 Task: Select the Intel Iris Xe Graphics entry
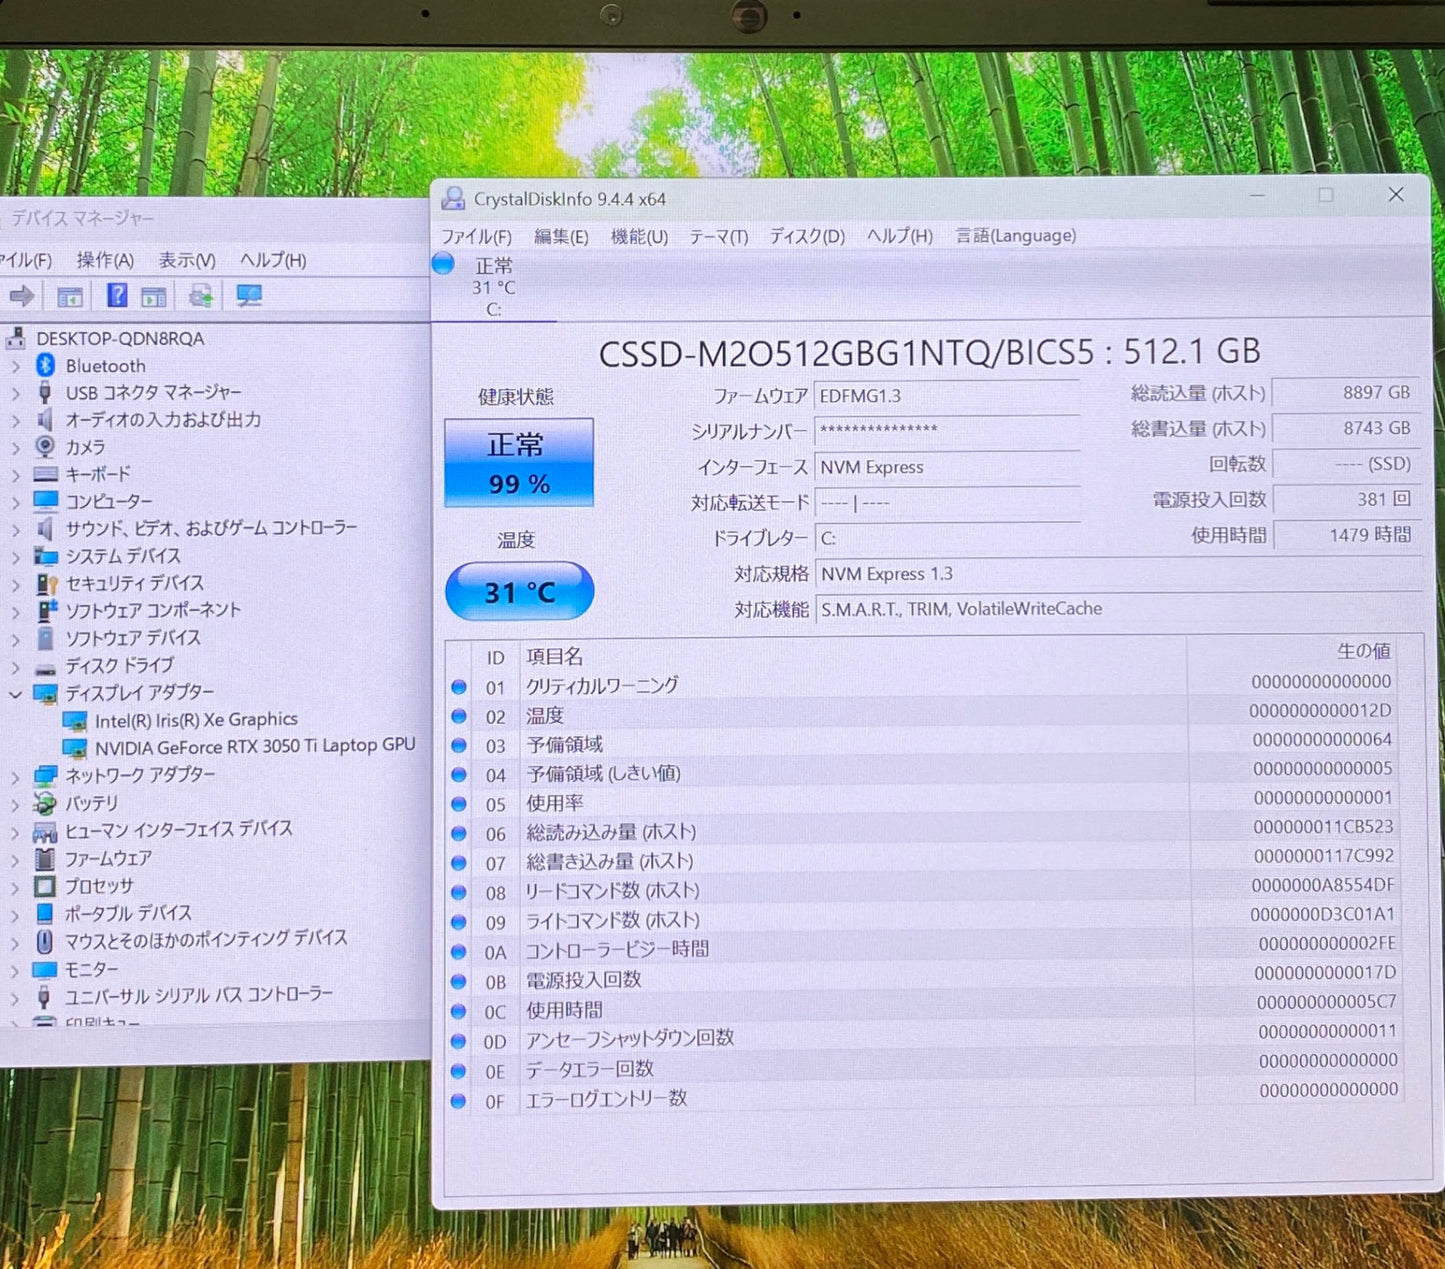[197, 718]
